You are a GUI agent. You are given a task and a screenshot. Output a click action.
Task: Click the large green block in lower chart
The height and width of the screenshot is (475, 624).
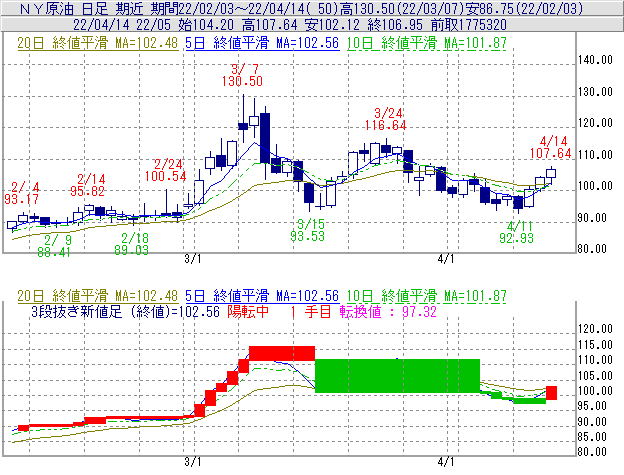[x=397, y=376]
